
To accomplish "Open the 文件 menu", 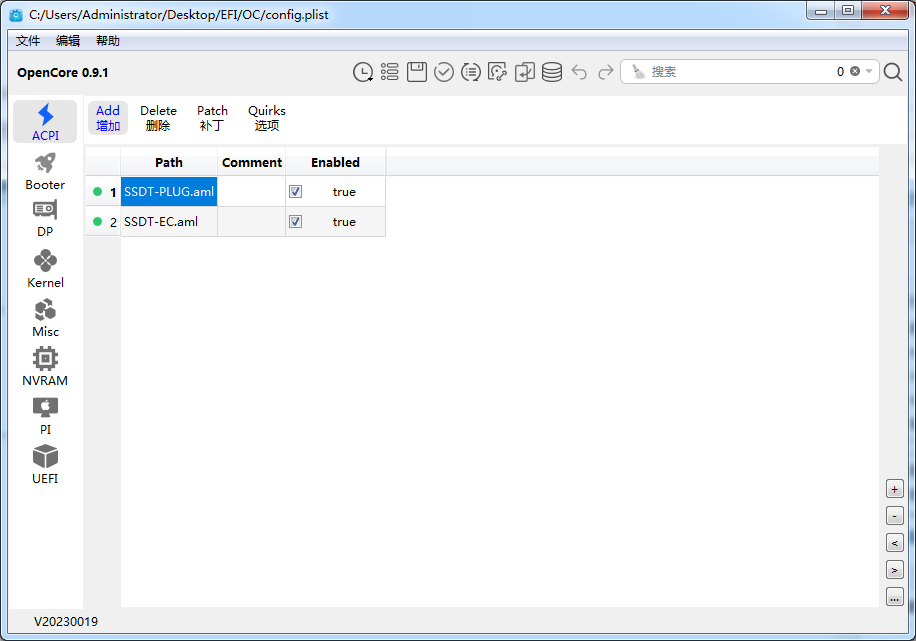I will pyautogui.click(x=28, y=41).
